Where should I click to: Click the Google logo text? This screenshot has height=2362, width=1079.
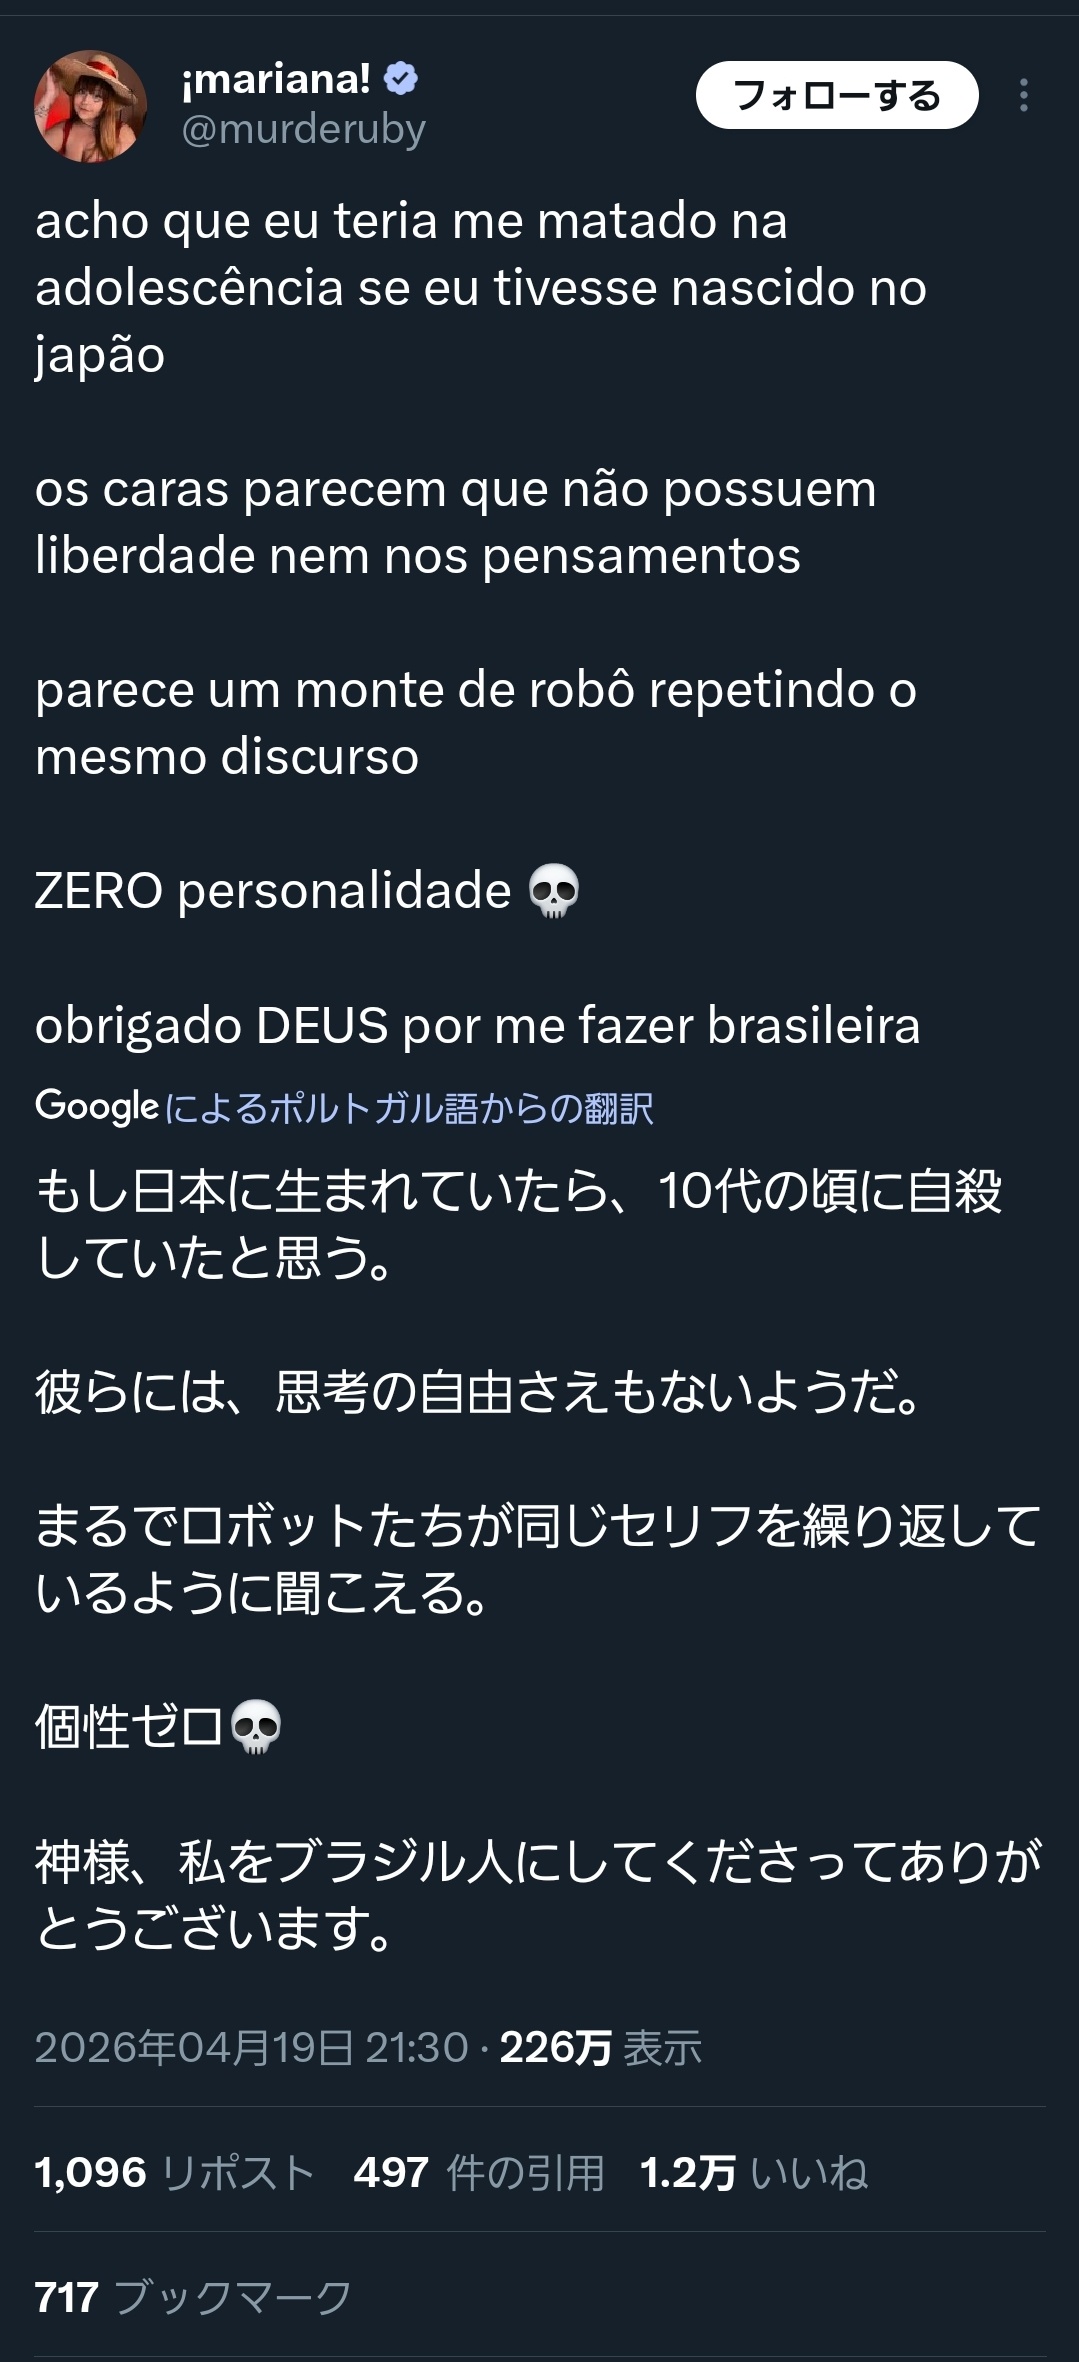[97, 1106]
